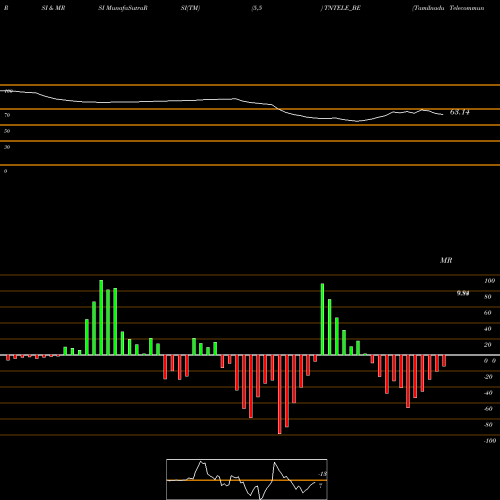The image size is (500, 500).
Task: Click the -100 label on MR scale
Action: coord(490,441)
